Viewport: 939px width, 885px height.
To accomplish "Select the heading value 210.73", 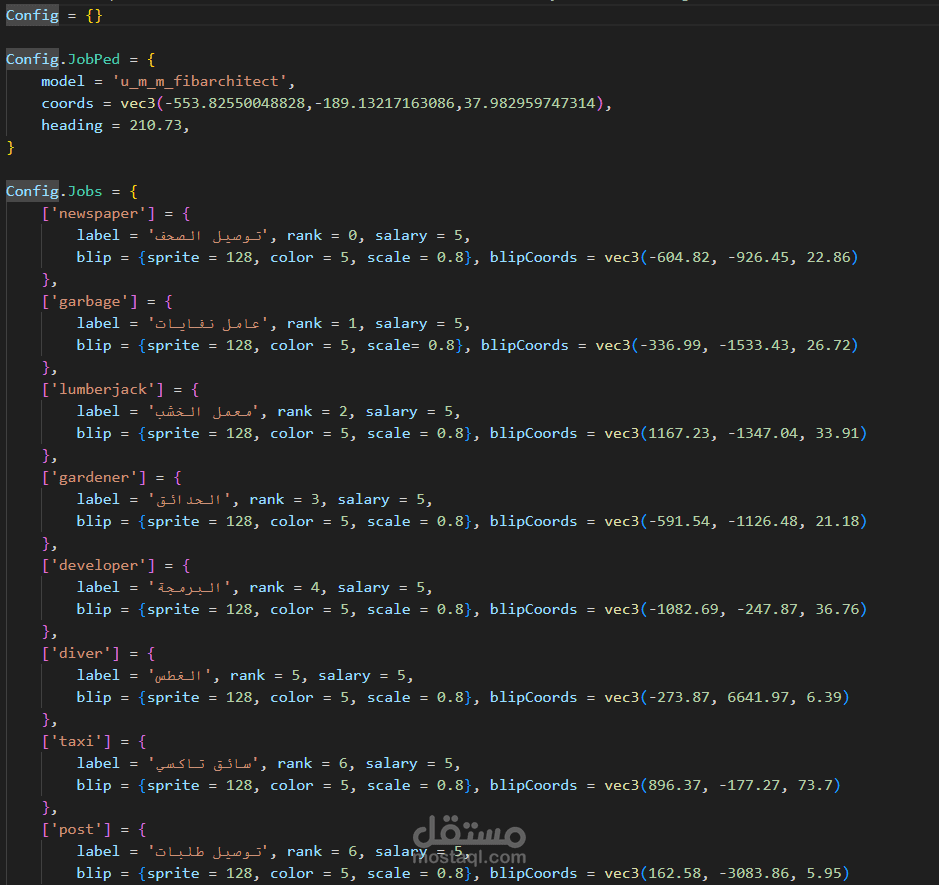I will [156, 125].
